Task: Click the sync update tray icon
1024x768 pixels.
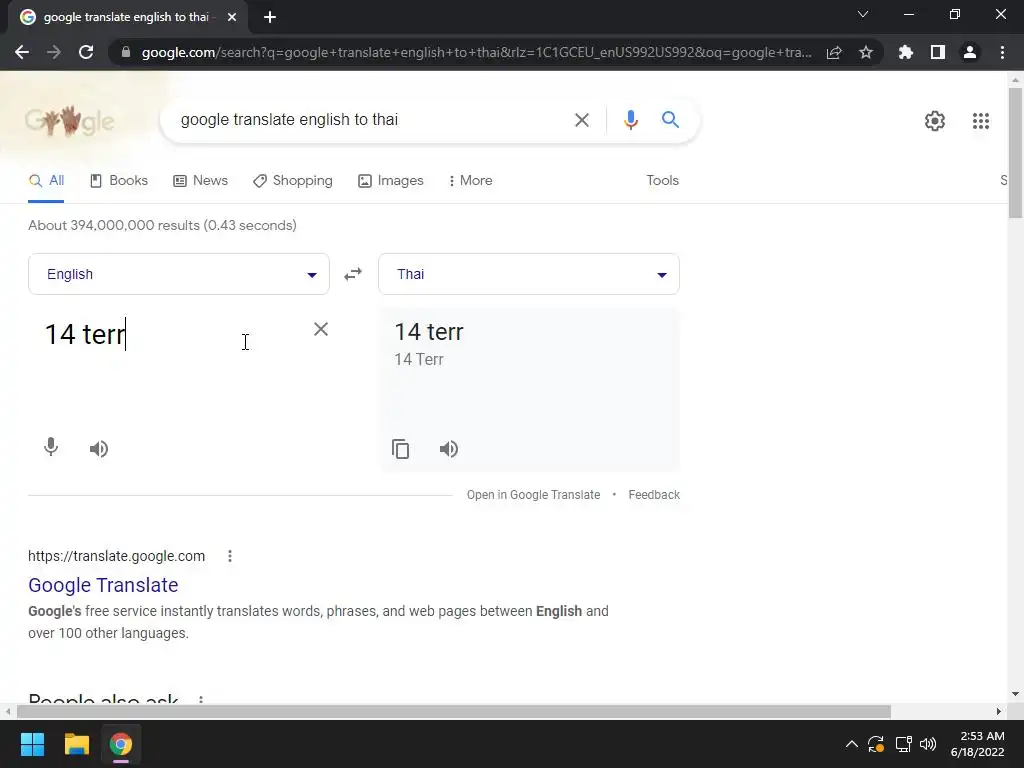Action: tap(876, 744)
